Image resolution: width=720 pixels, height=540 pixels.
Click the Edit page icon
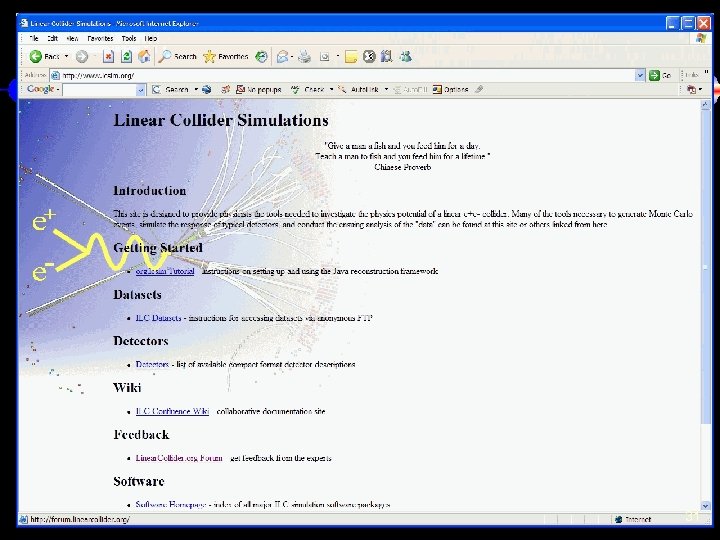coord(325,56)
